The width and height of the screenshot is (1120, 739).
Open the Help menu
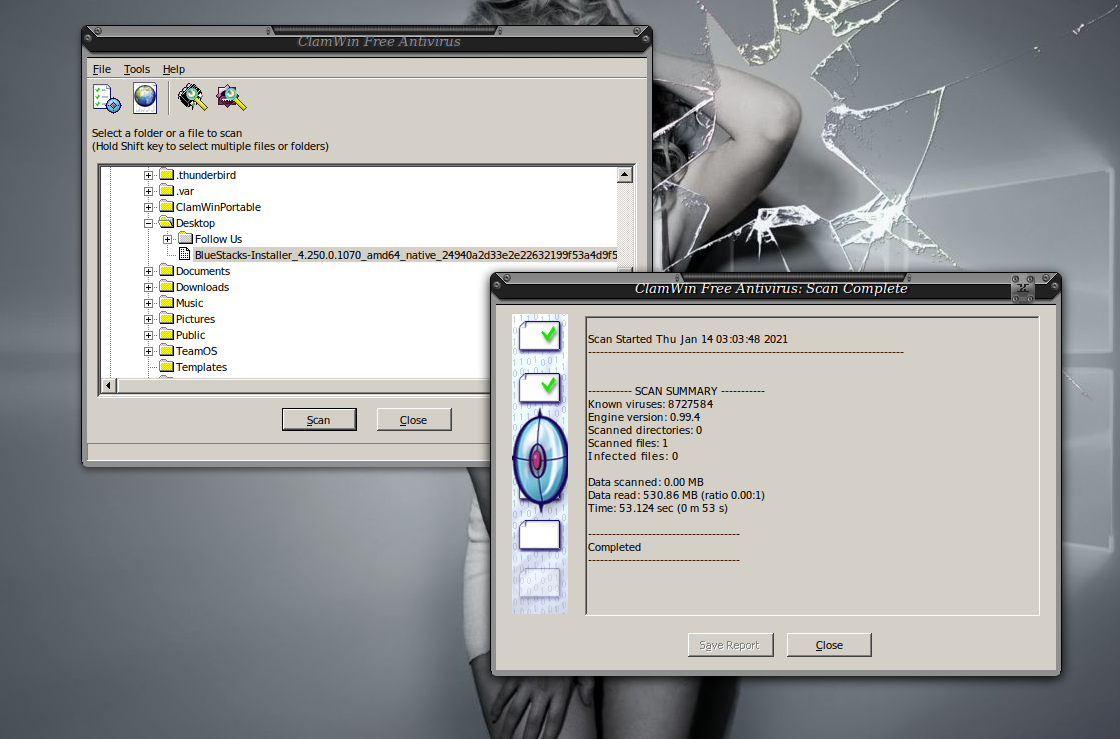point(174,69)
